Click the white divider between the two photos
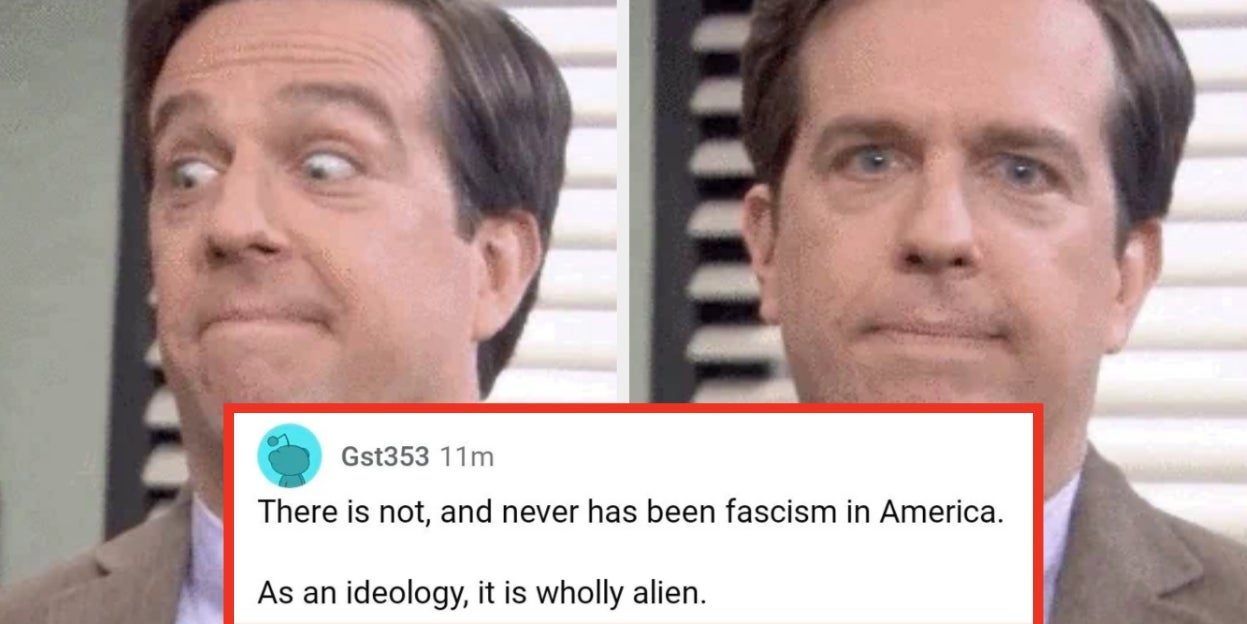The width and height of the screenshot is (1247, 624). click(x=623, y=200)
